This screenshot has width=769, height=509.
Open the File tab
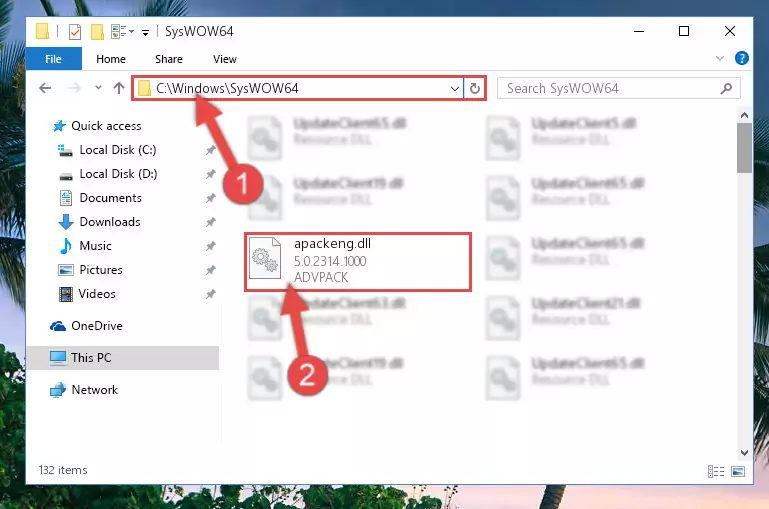pyautogui.click(x=53, y=59)
